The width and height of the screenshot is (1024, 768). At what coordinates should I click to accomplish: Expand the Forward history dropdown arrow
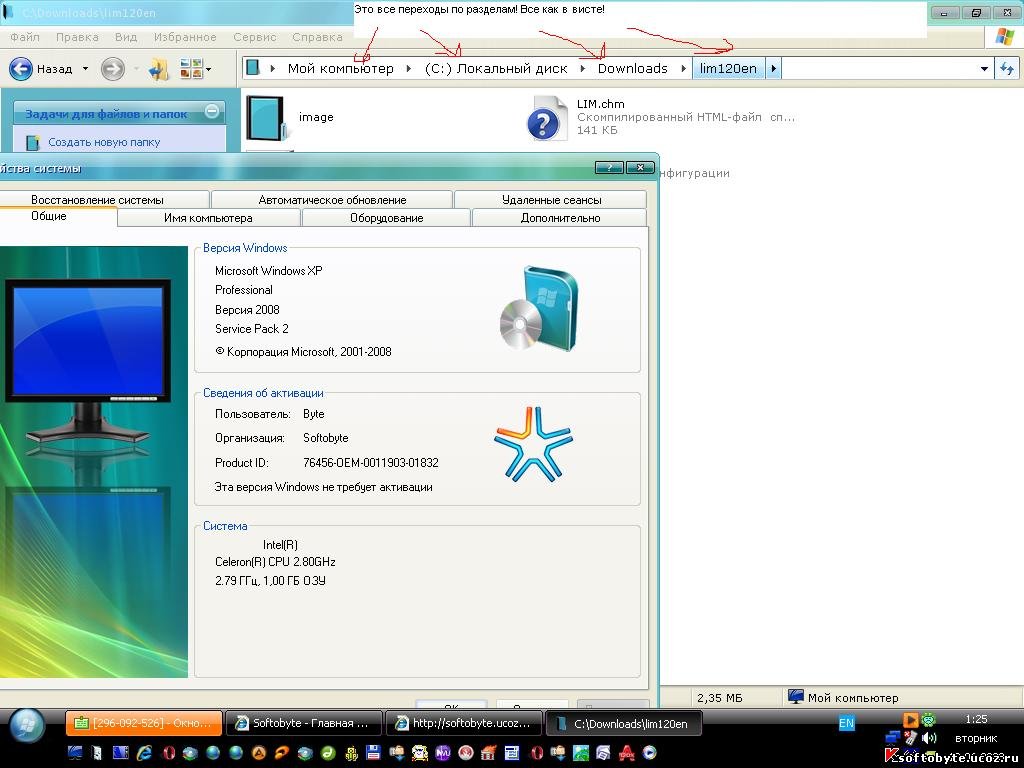[136, 69]
